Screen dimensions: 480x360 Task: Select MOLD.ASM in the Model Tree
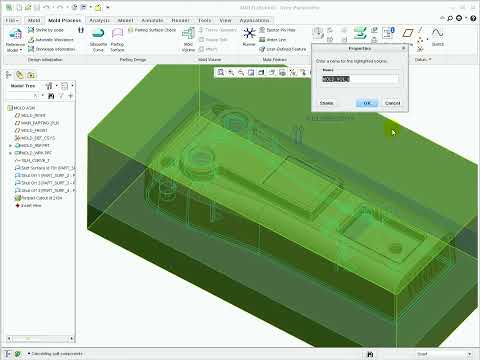[21, 108]
